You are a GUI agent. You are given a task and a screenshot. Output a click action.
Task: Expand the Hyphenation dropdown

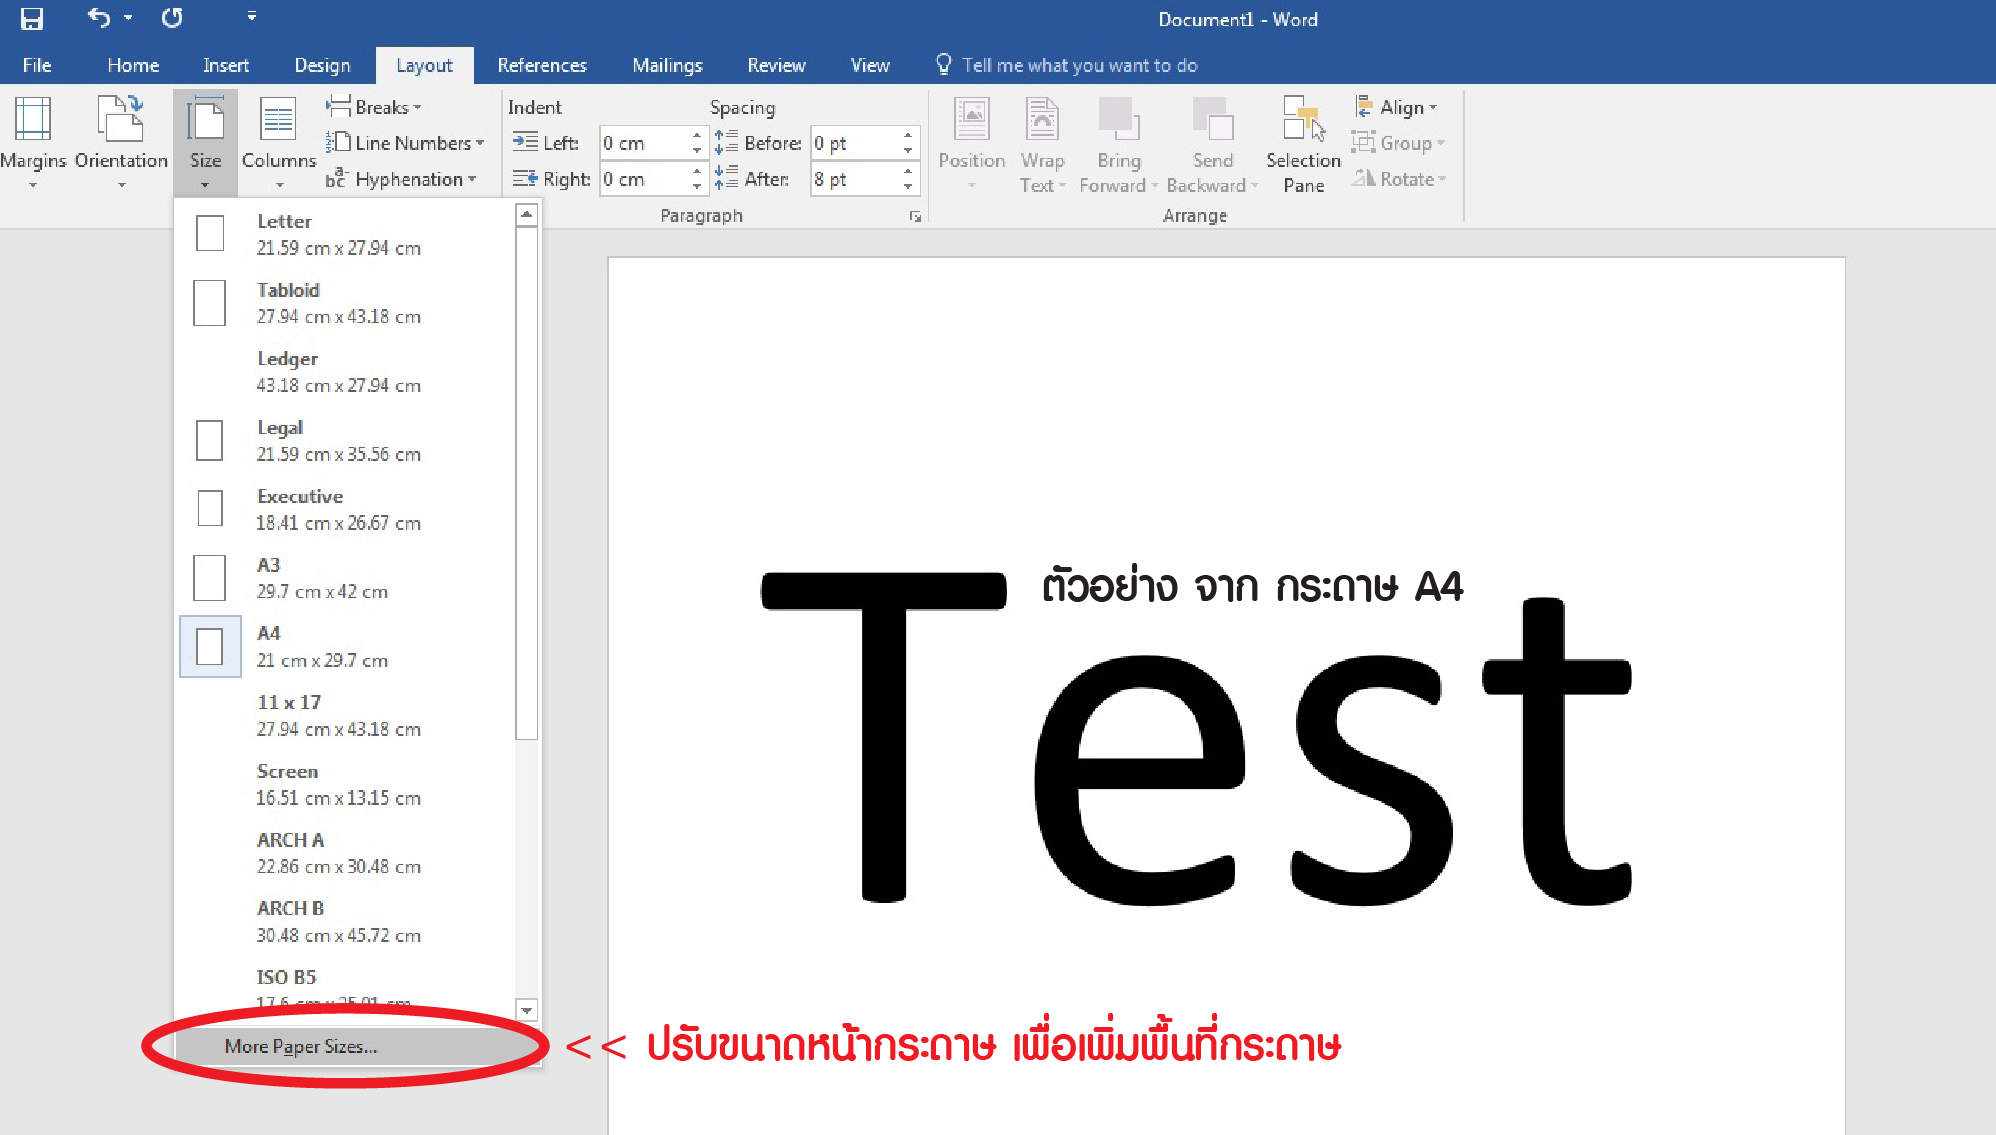pyautogui.click(x=401, y=179)
